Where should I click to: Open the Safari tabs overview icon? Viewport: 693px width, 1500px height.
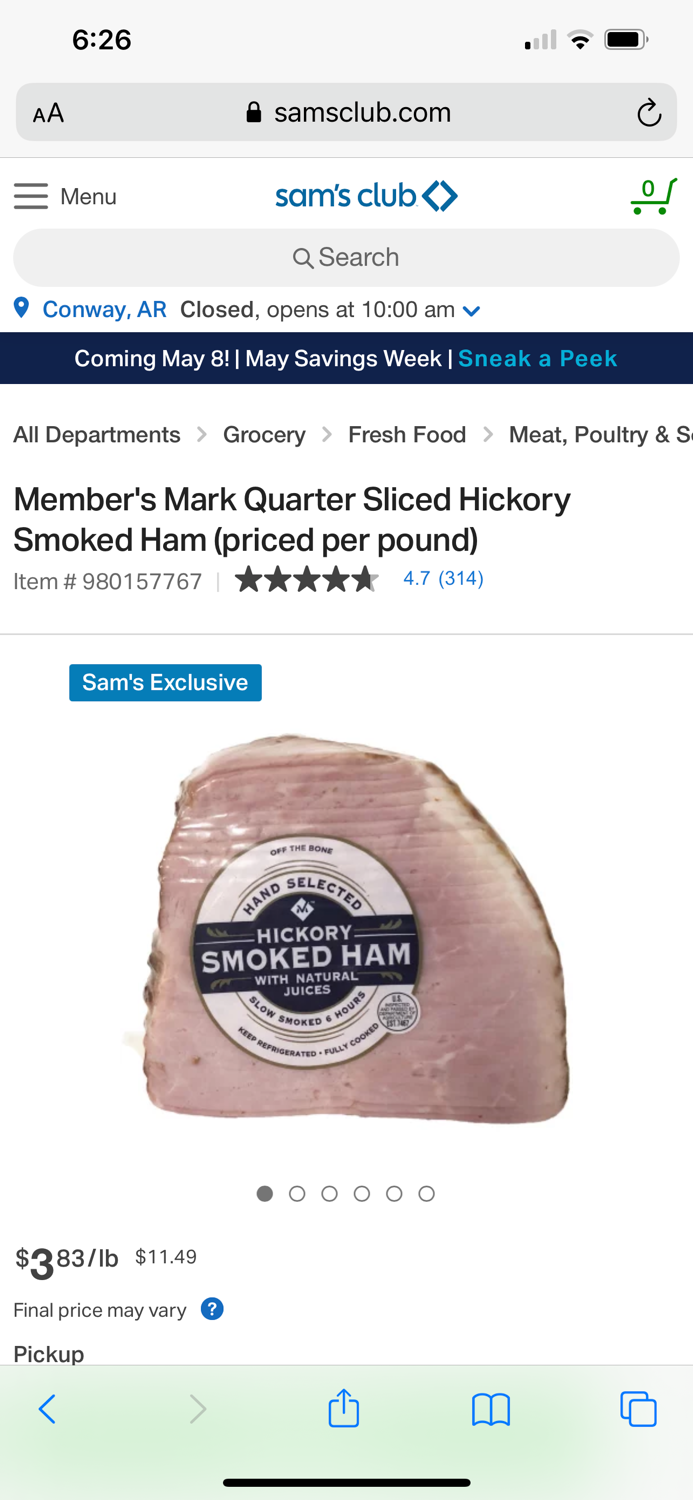click(638, 1408)
